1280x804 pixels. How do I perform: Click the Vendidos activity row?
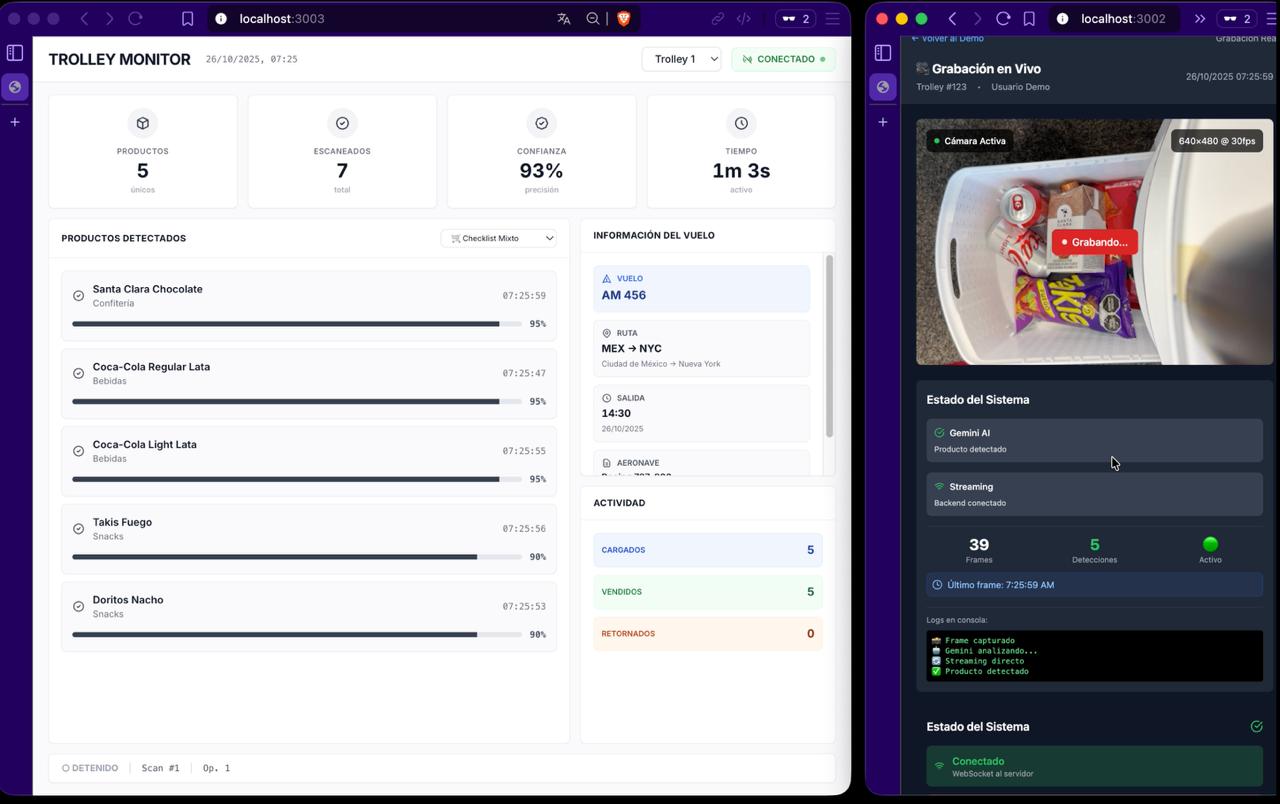pyautogui.click(x=708, y=592)
